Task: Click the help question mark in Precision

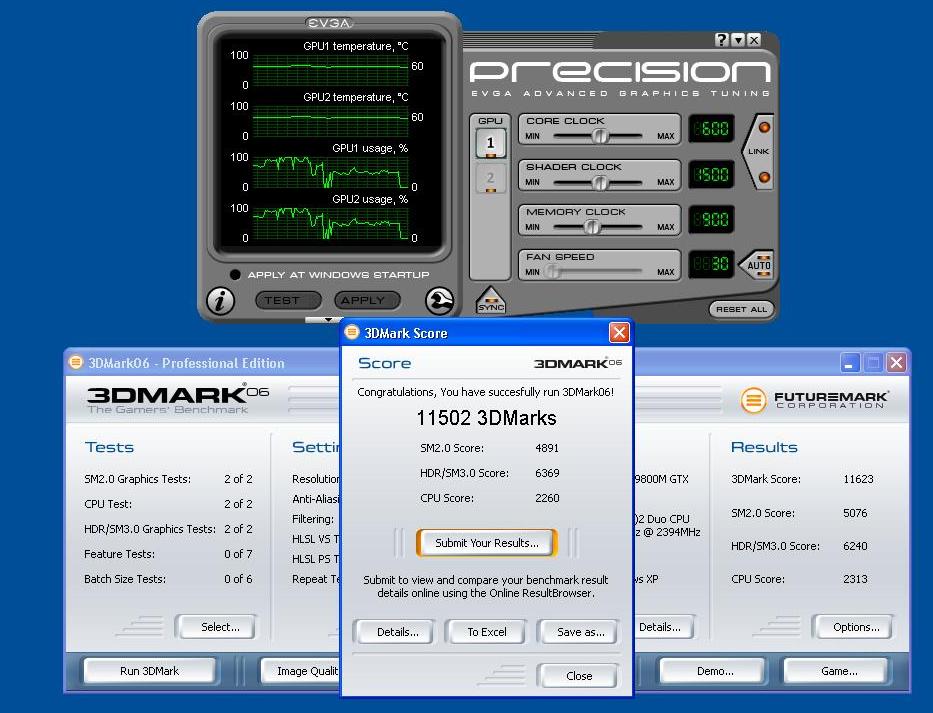Action: click(x=722, y=40)
